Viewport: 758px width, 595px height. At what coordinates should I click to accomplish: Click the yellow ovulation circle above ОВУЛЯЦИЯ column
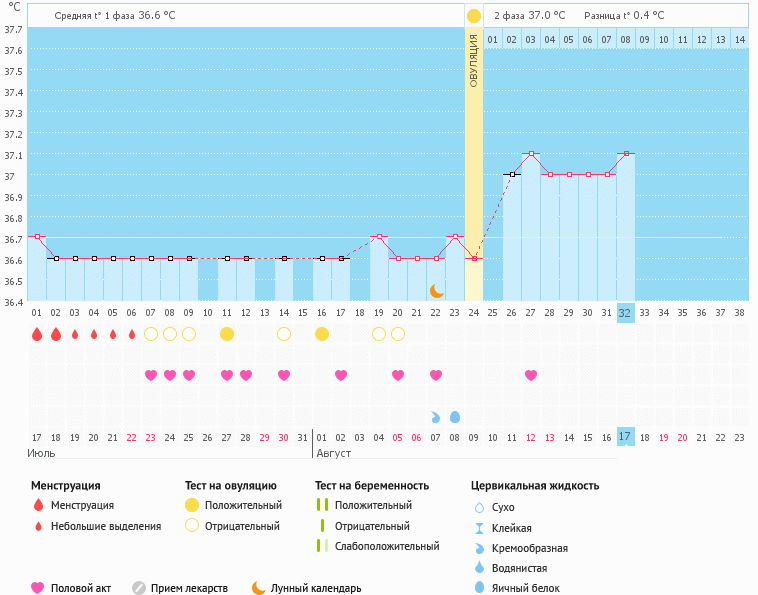(x=474, y=16)
